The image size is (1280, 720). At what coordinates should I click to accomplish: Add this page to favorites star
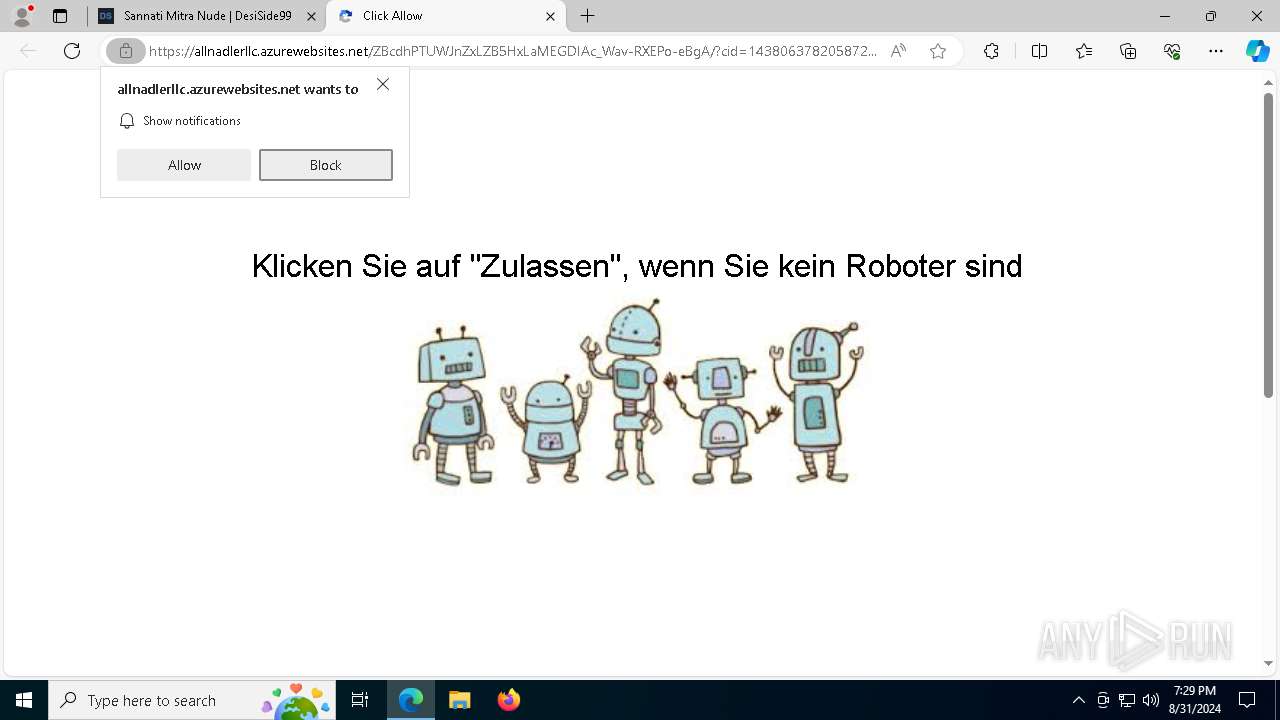point(938,51)
